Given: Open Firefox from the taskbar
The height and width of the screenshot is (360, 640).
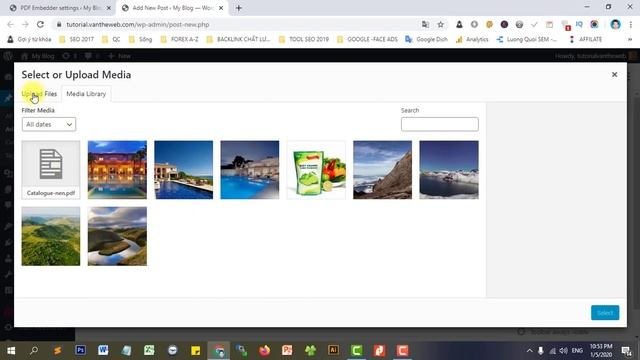Looking at the screenshot, I should point(264,350).
